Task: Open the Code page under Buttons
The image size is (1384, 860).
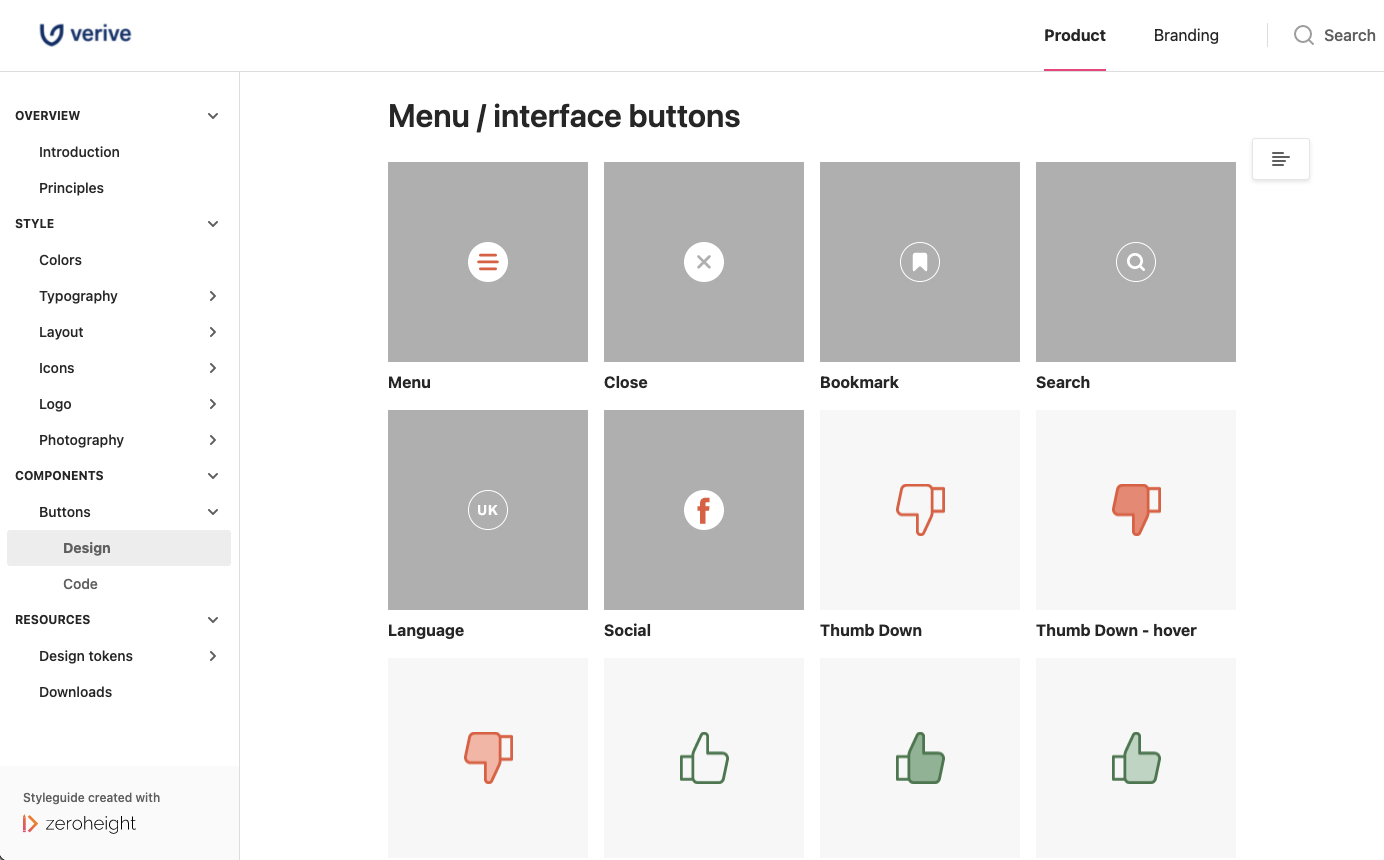Action: tap(80, 584)
